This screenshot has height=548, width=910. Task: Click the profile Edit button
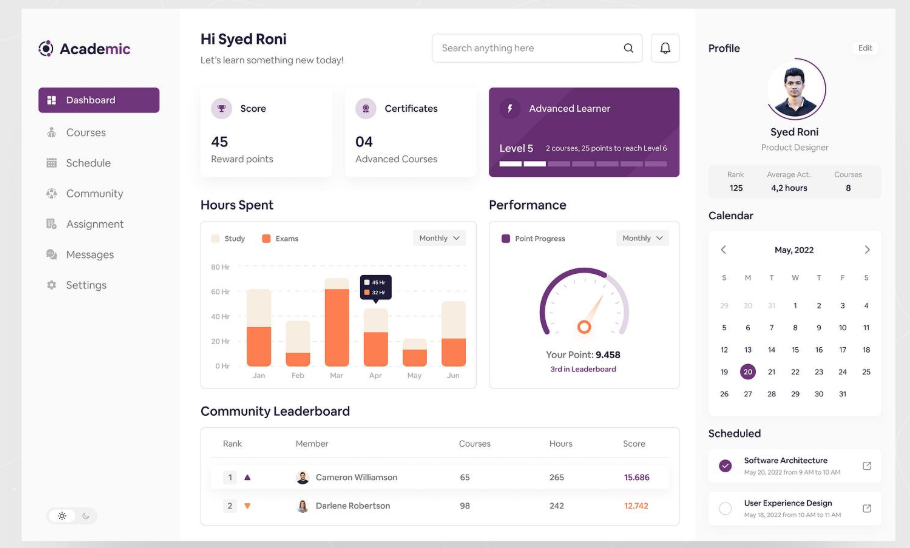[865, 48]
